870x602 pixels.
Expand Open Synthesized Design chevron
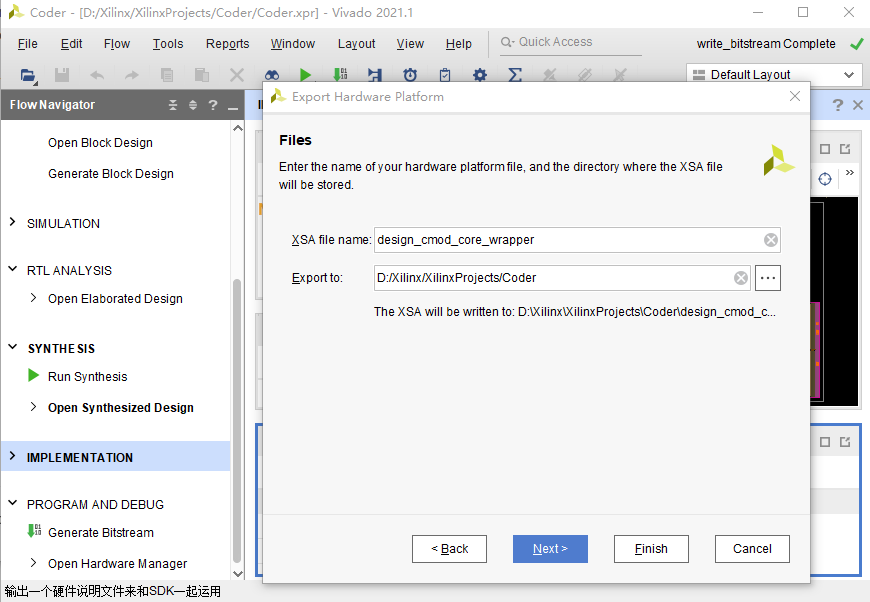pos(33,407)
